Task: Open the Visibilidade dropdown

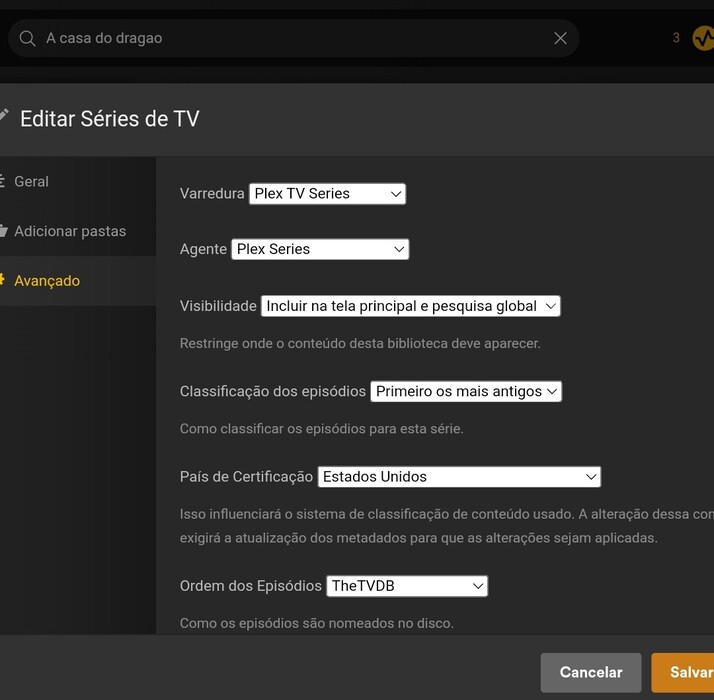Action: click(411, 306)
